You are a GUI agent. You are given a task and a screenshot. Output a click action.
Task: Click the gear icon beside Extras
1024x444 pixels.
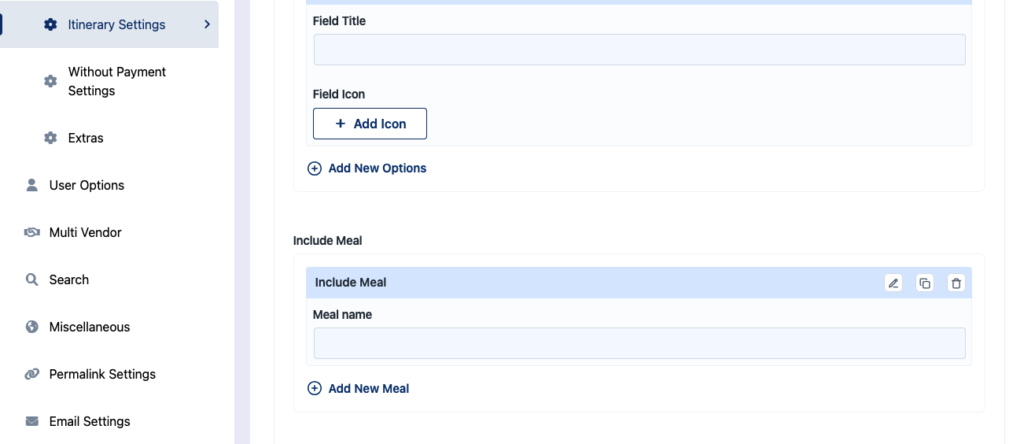(x=50, y=138)
